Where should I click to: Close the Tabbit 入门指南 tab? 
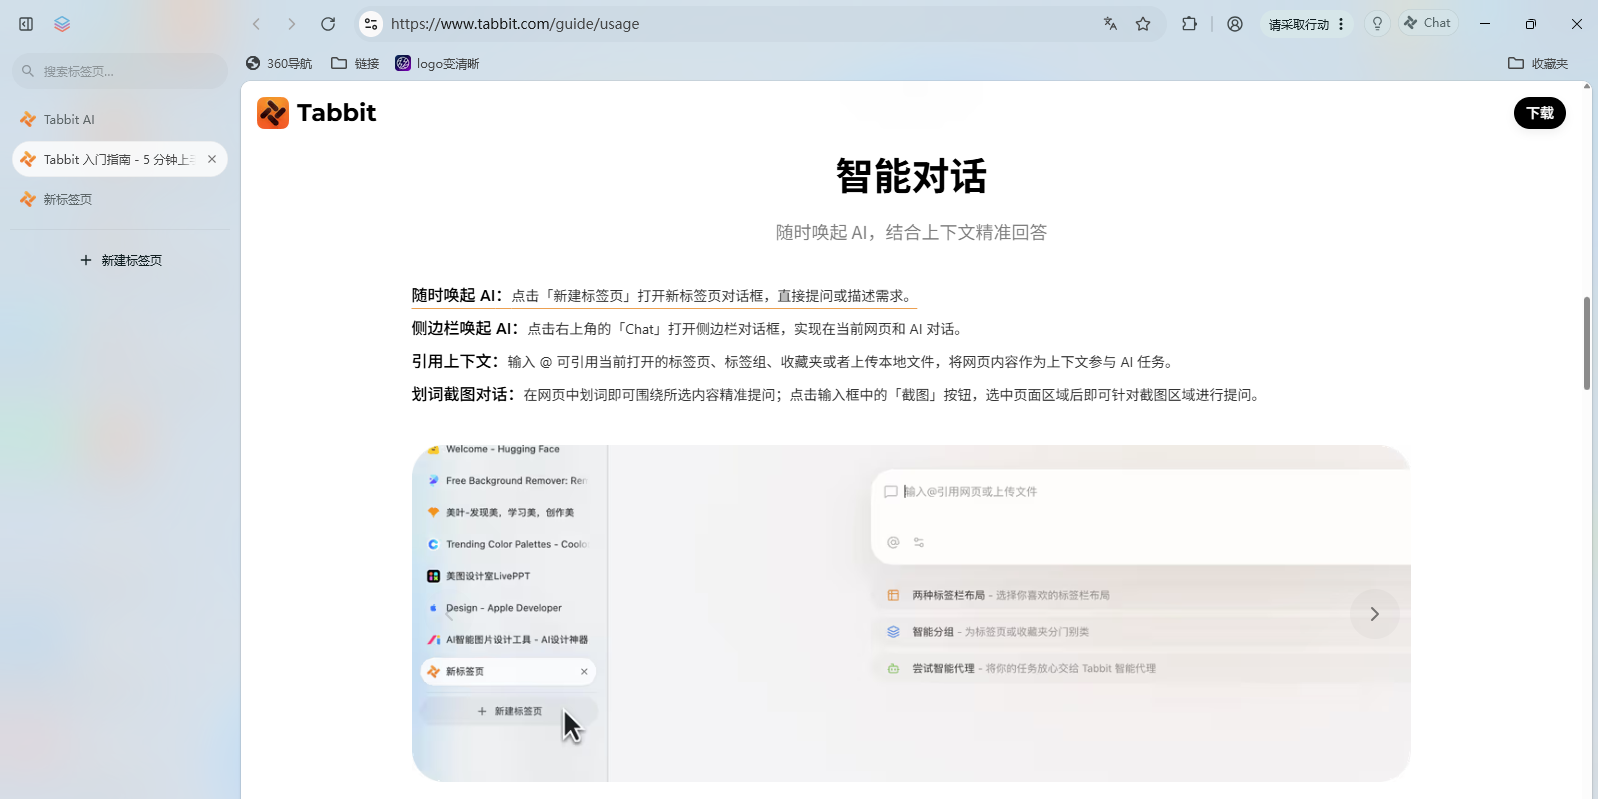(x=212, y=159)
